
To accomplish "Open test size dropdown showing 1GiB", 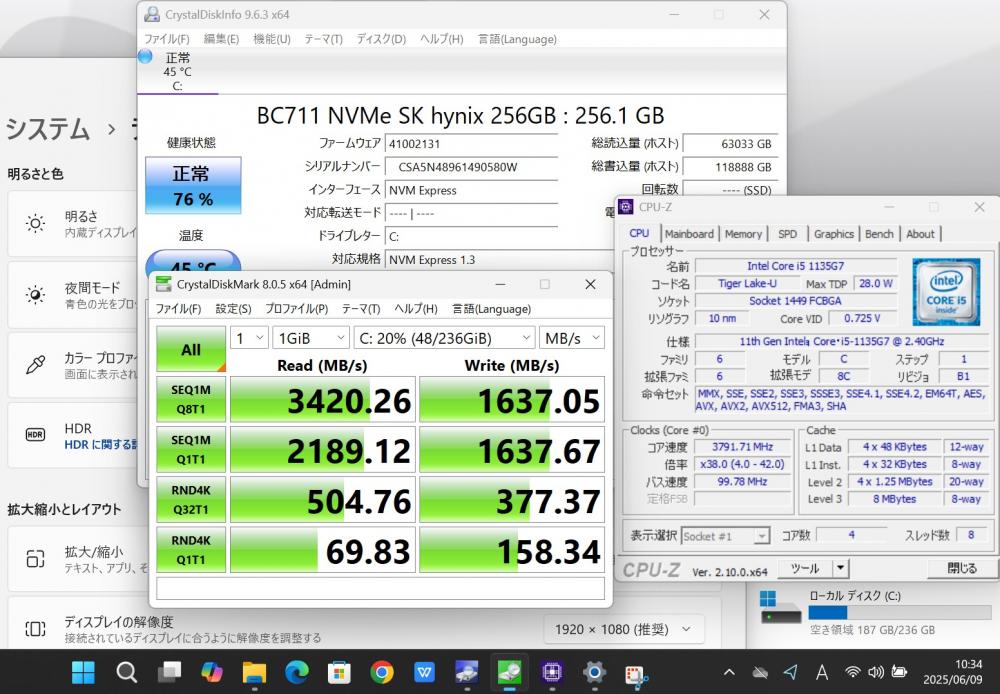I will click(x=311, y=338).
